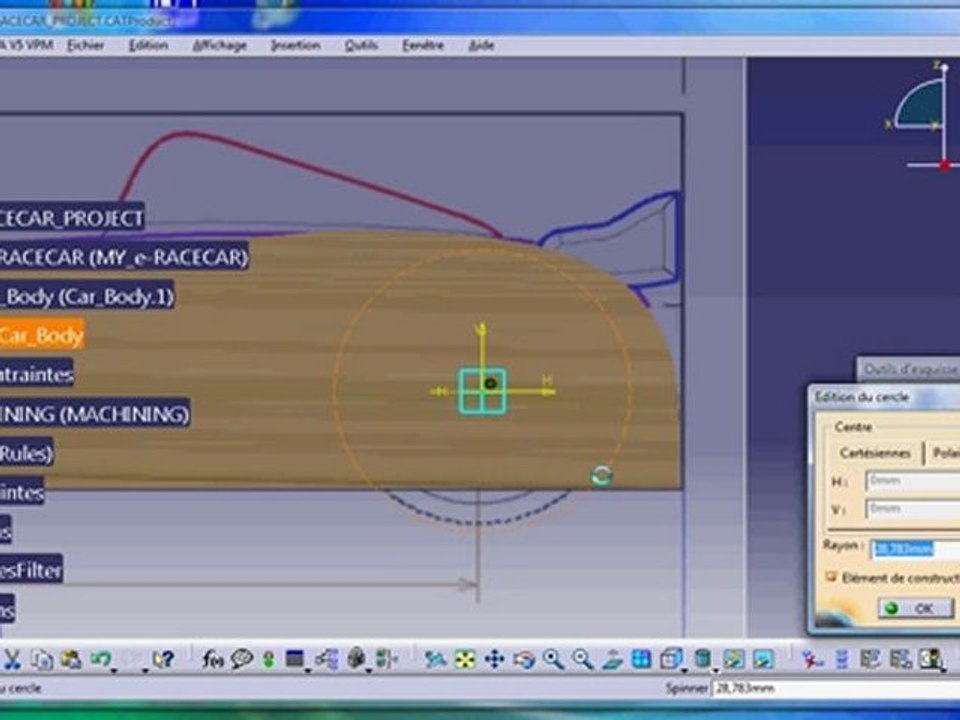Screen dimensions: 960x720
Task: Click the V coordinate input field
Action: click(x=912, y=509)
